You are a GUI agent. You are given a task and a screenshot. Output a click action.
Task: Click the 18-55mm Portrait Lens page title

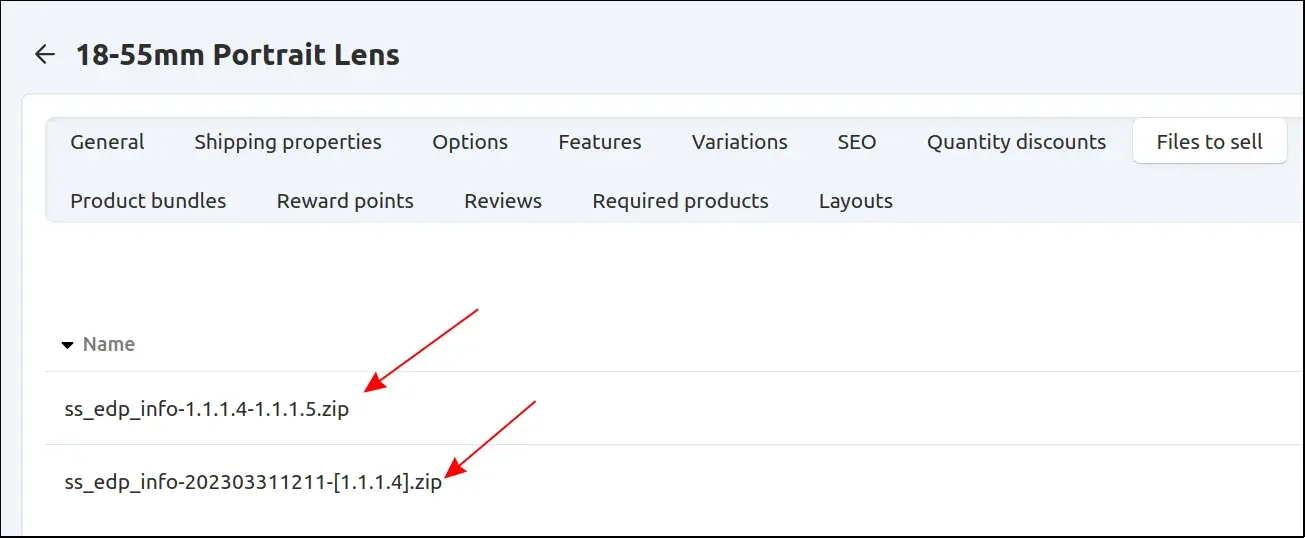pos(238,54)
